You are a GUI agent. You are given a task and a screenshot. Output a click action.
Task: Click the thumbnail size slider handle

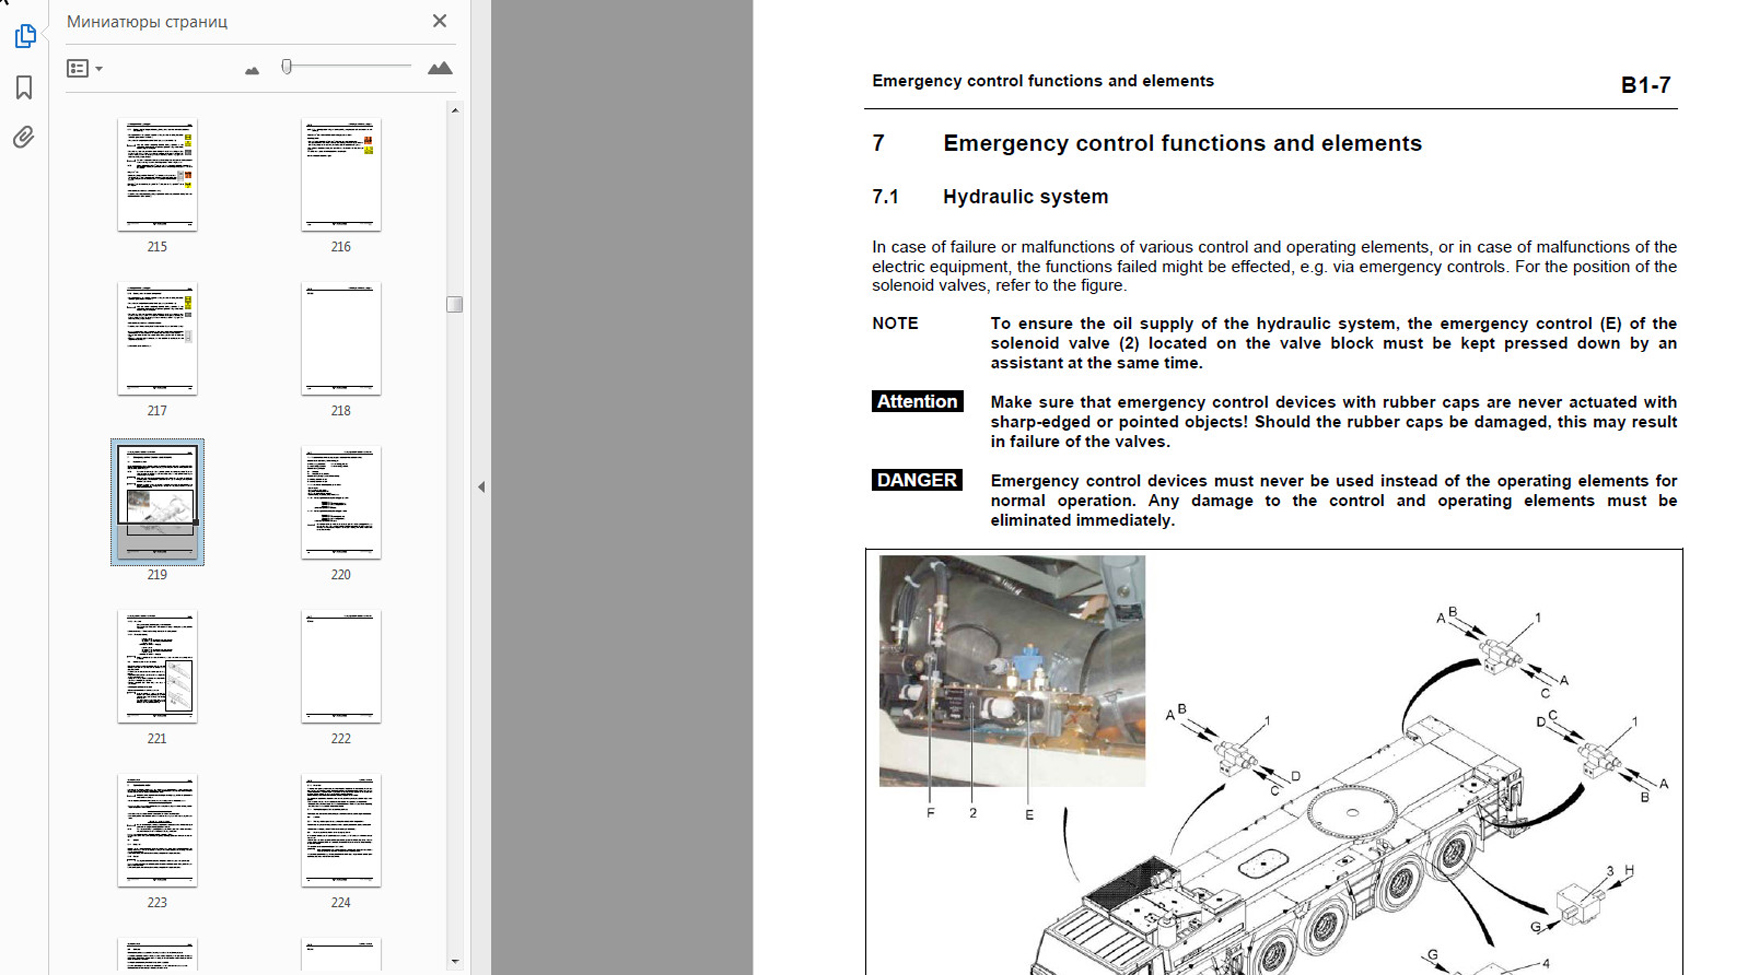(x=287, y=67)
